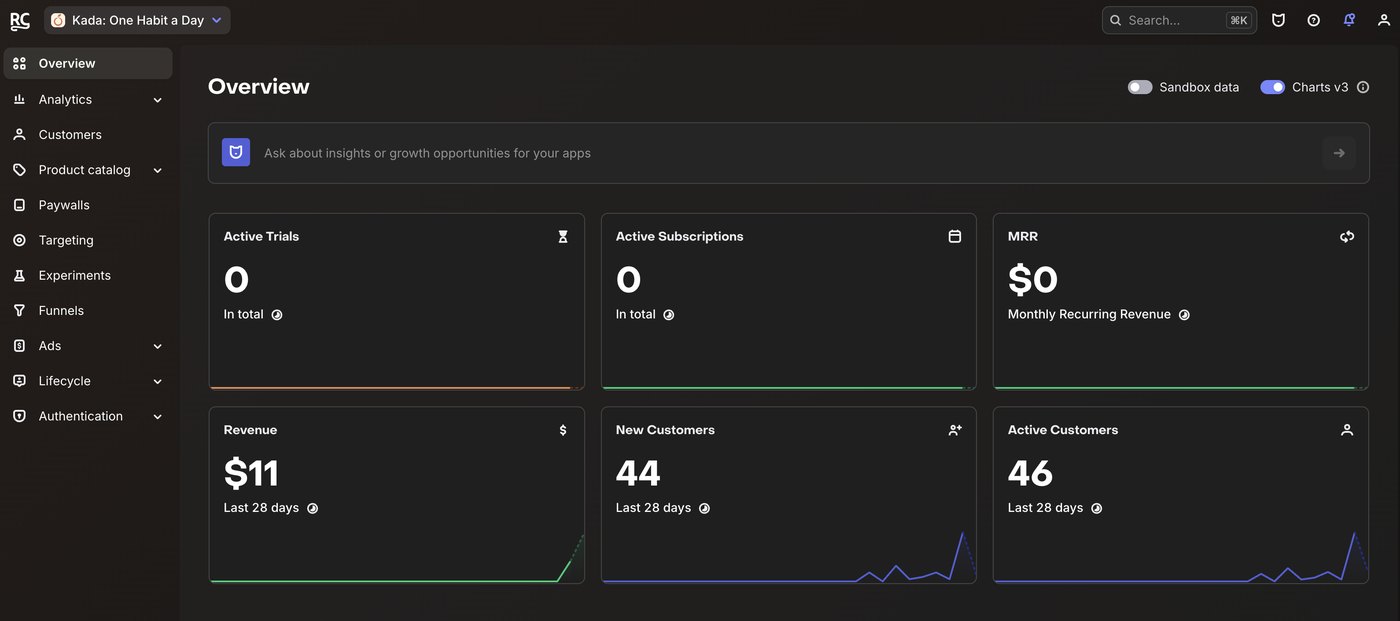
Task: Go to Customers in the sidebar
Action: pos(88,134)
